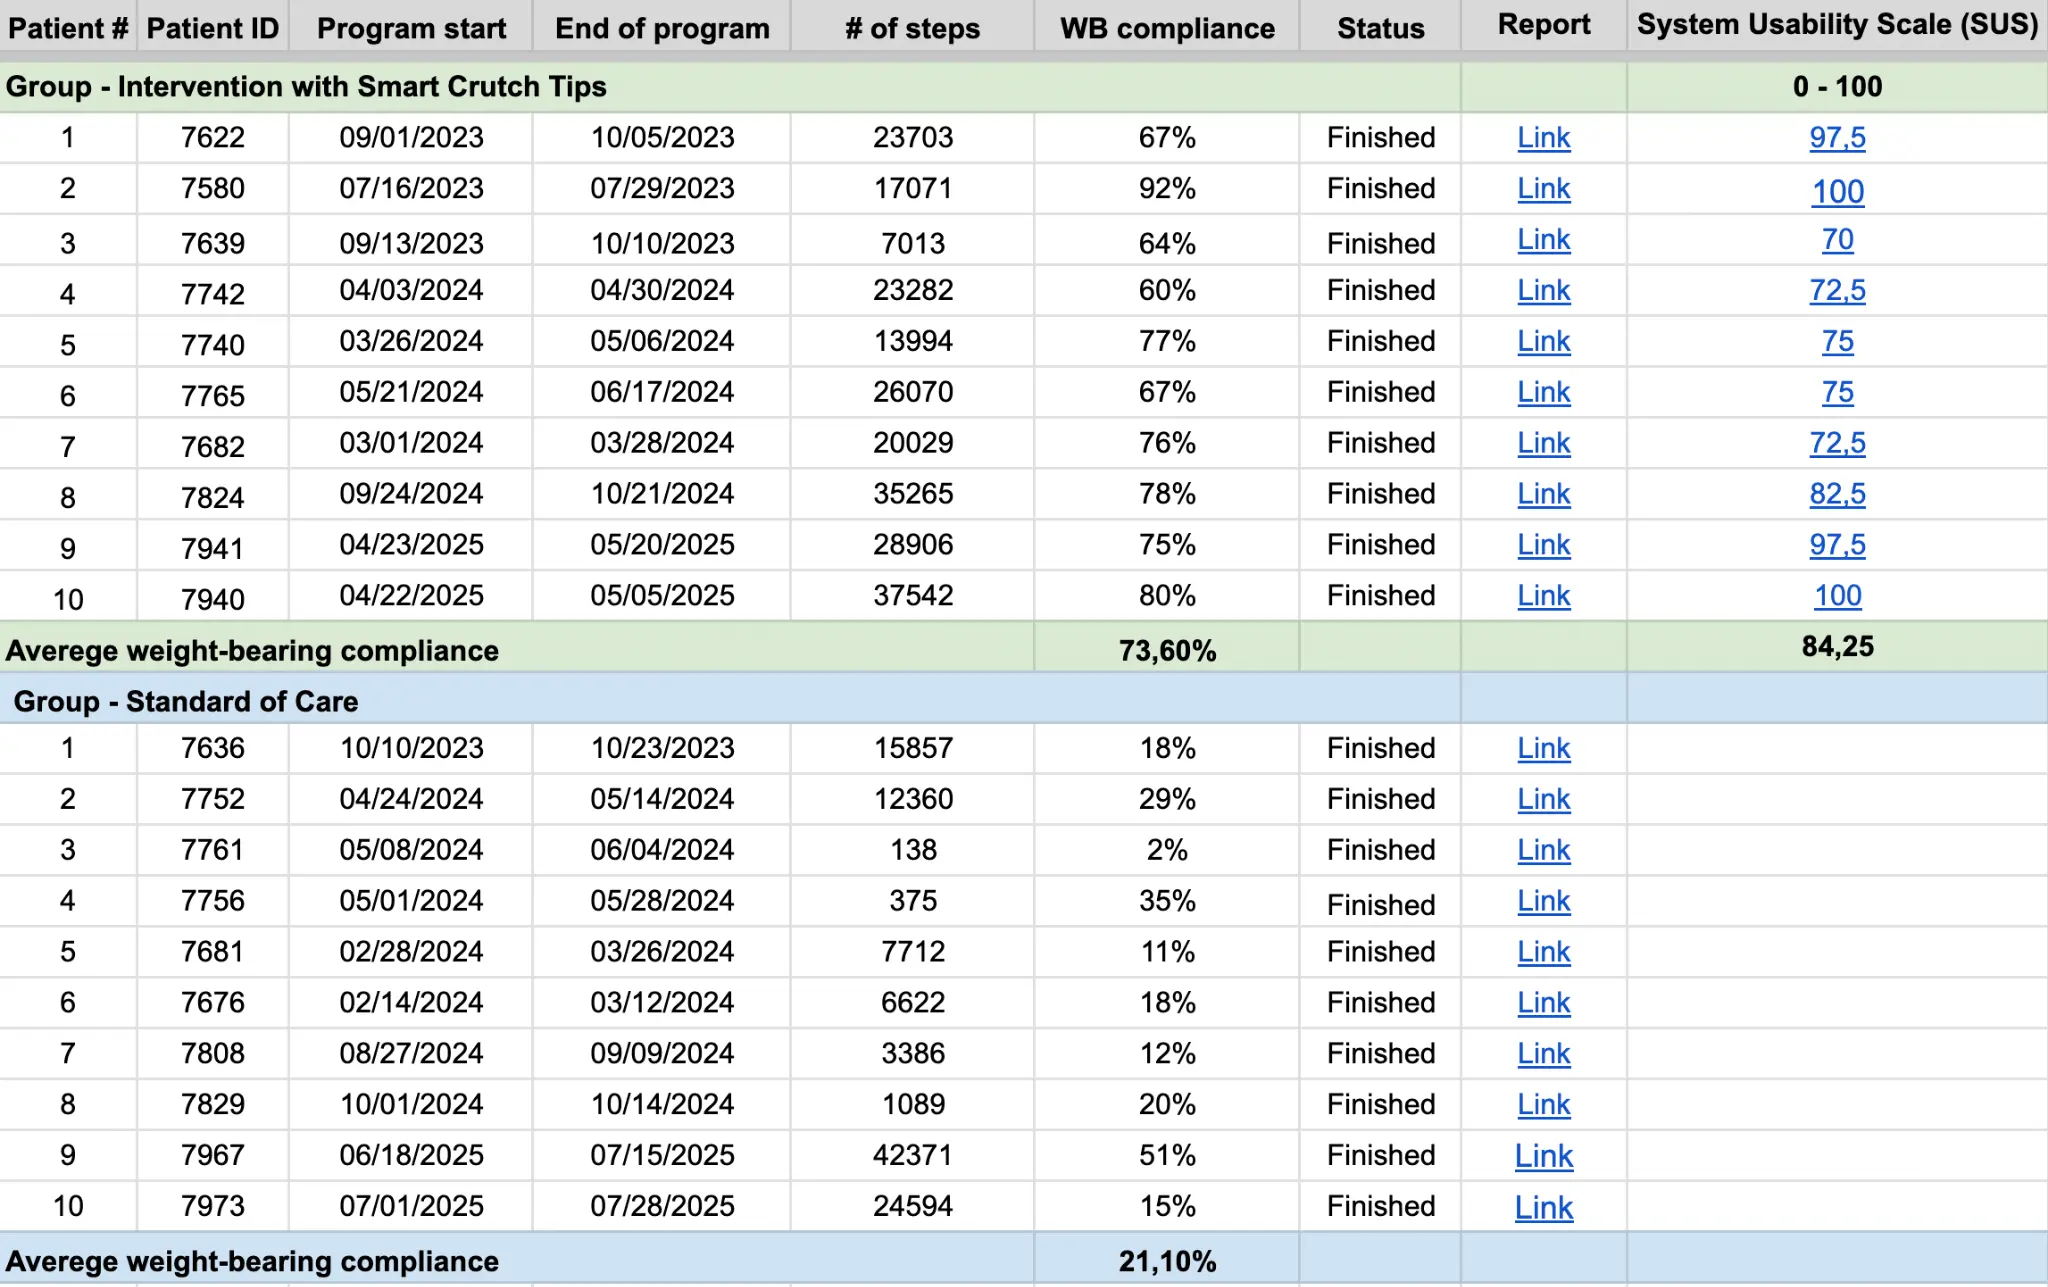Click the Group - Standard of Care row
This screenshot has height=1287, width=2048.
(x=186, y=702)
